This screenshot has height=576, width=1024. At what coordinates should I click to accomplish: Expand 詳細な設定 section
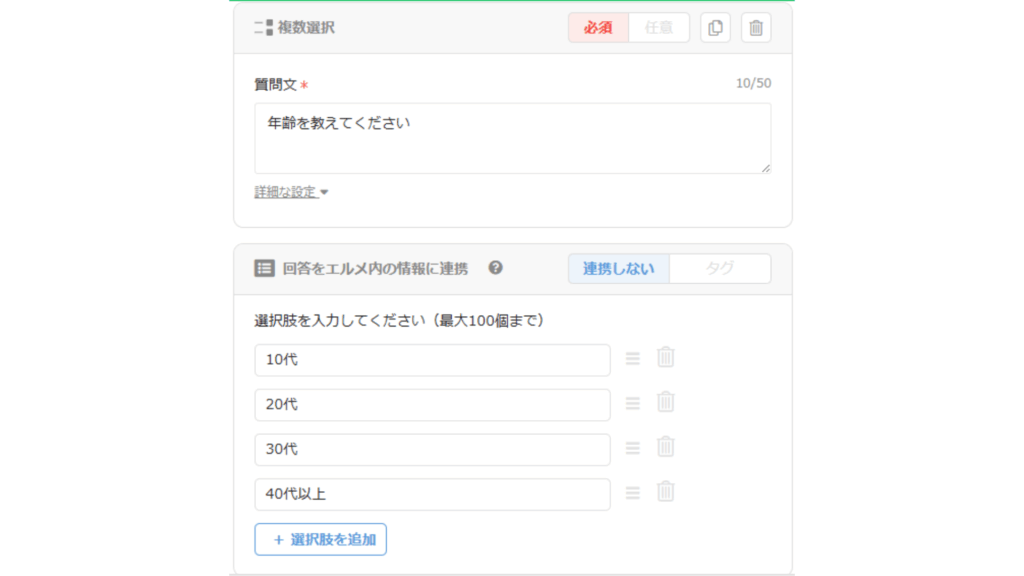291,192
